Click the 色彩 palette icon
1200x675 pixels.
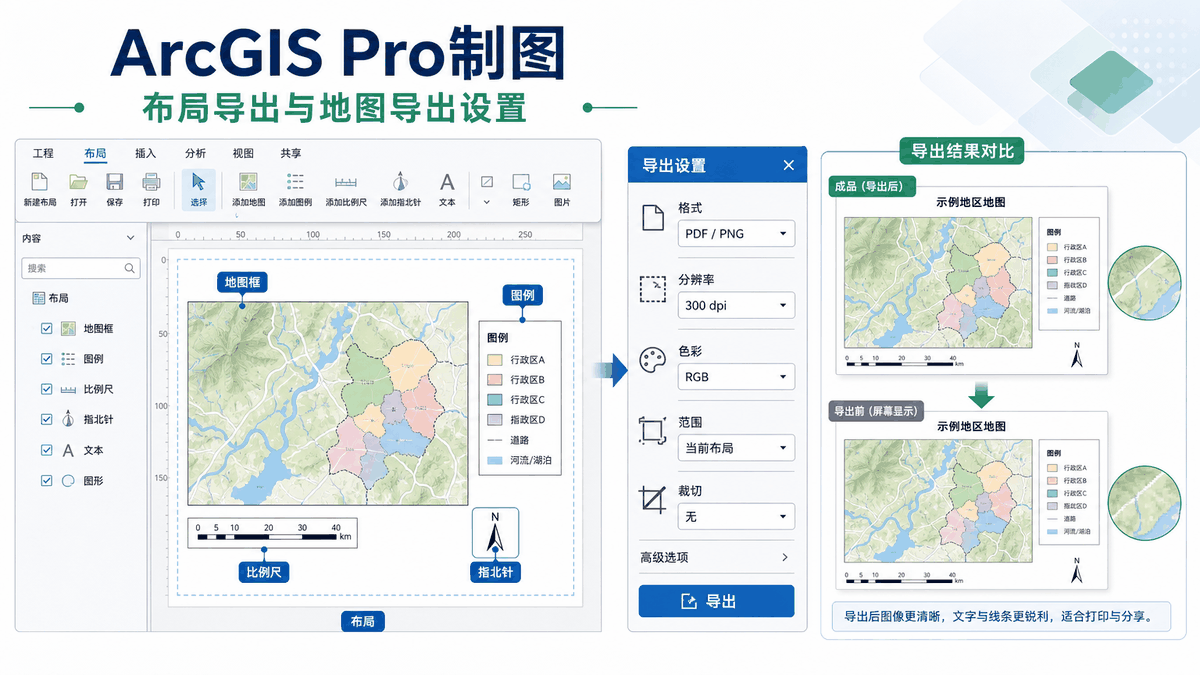(x=652, y=361)
